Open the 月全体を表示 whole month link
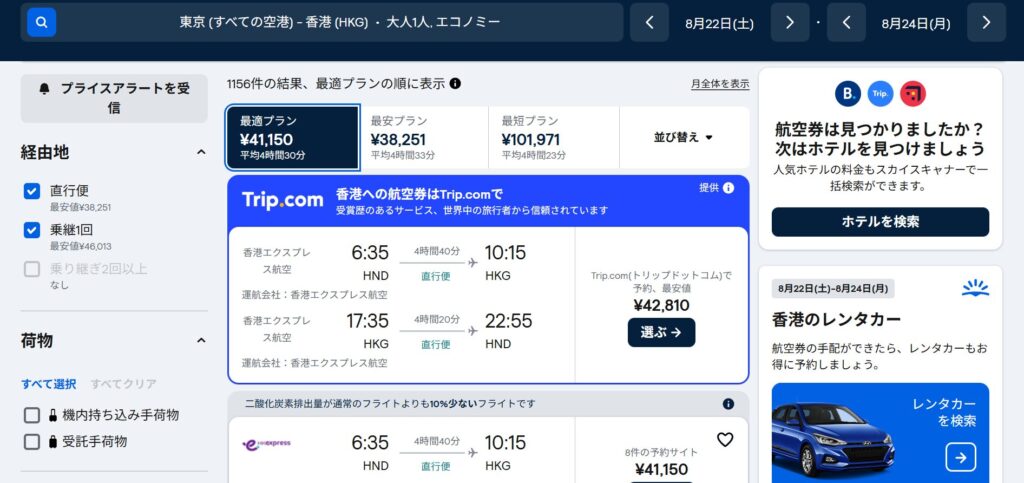 click(x=719, y=84)
